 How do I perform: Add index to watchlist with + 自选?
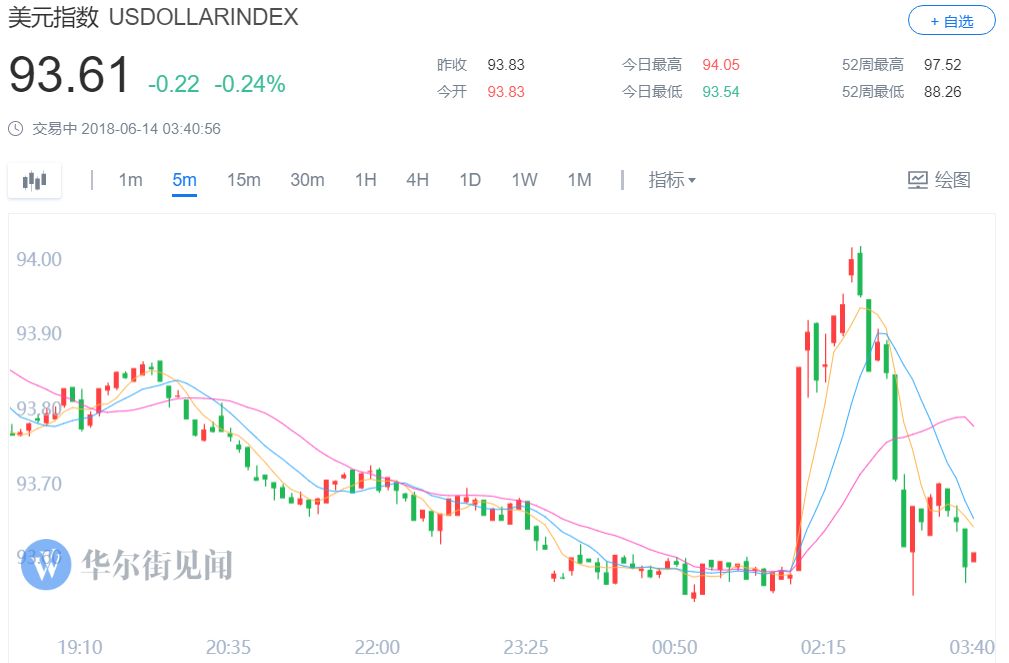tap(951, 21)
